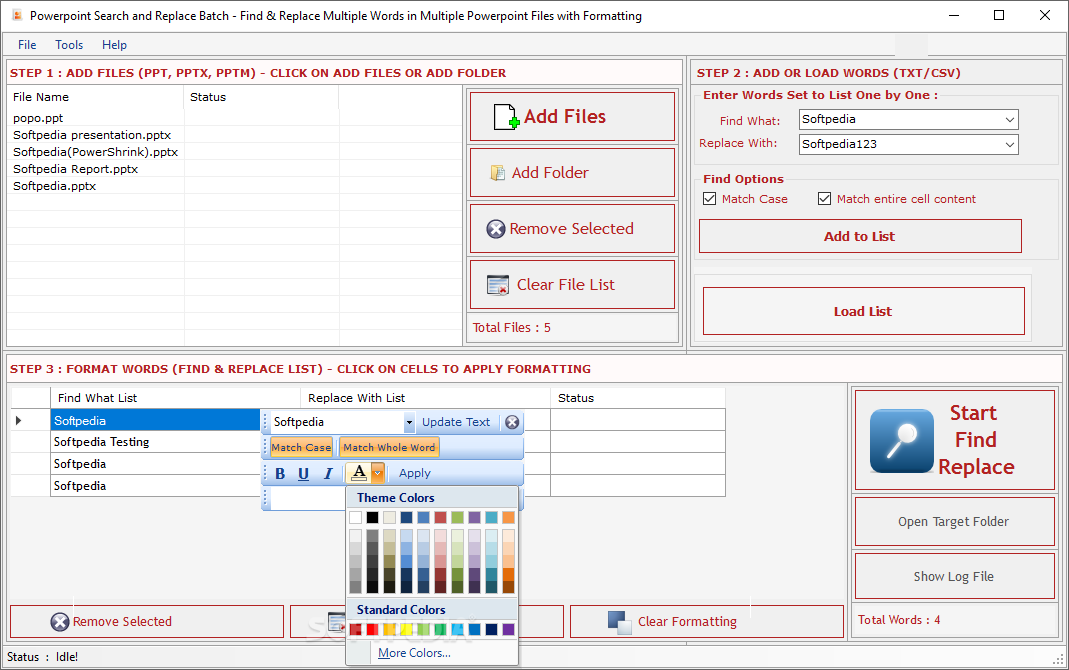
Task: Click Load List button
Action: coord(863,311)
